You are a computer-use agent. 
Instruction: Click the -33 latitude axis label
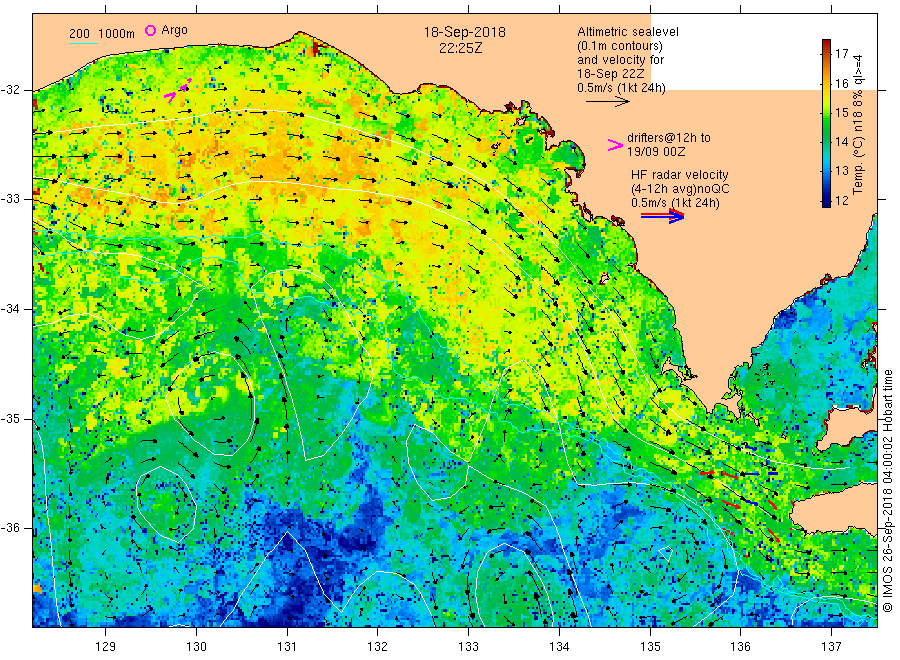10,199
